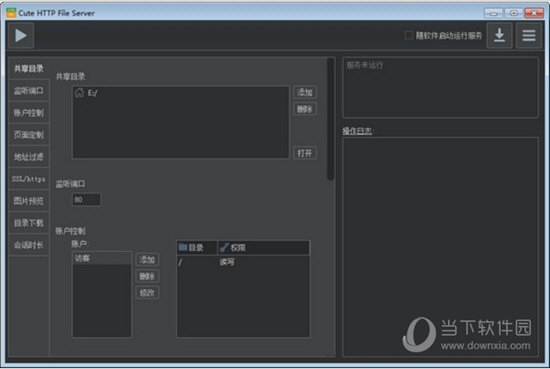Click the download arrow icon
The height and width of the screenshot is (369, 550).
click(499, 35)
